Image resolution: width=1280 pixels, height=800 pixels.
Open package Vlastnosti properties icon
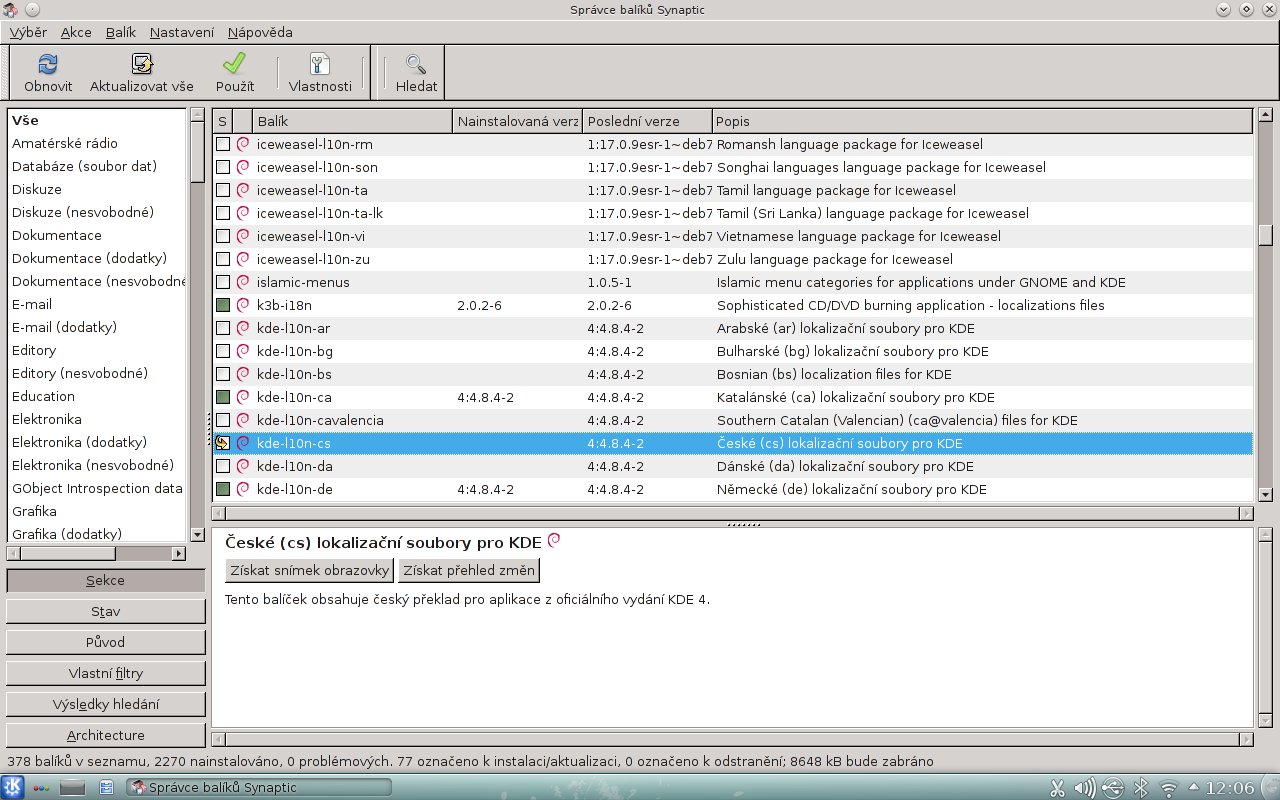320,64
